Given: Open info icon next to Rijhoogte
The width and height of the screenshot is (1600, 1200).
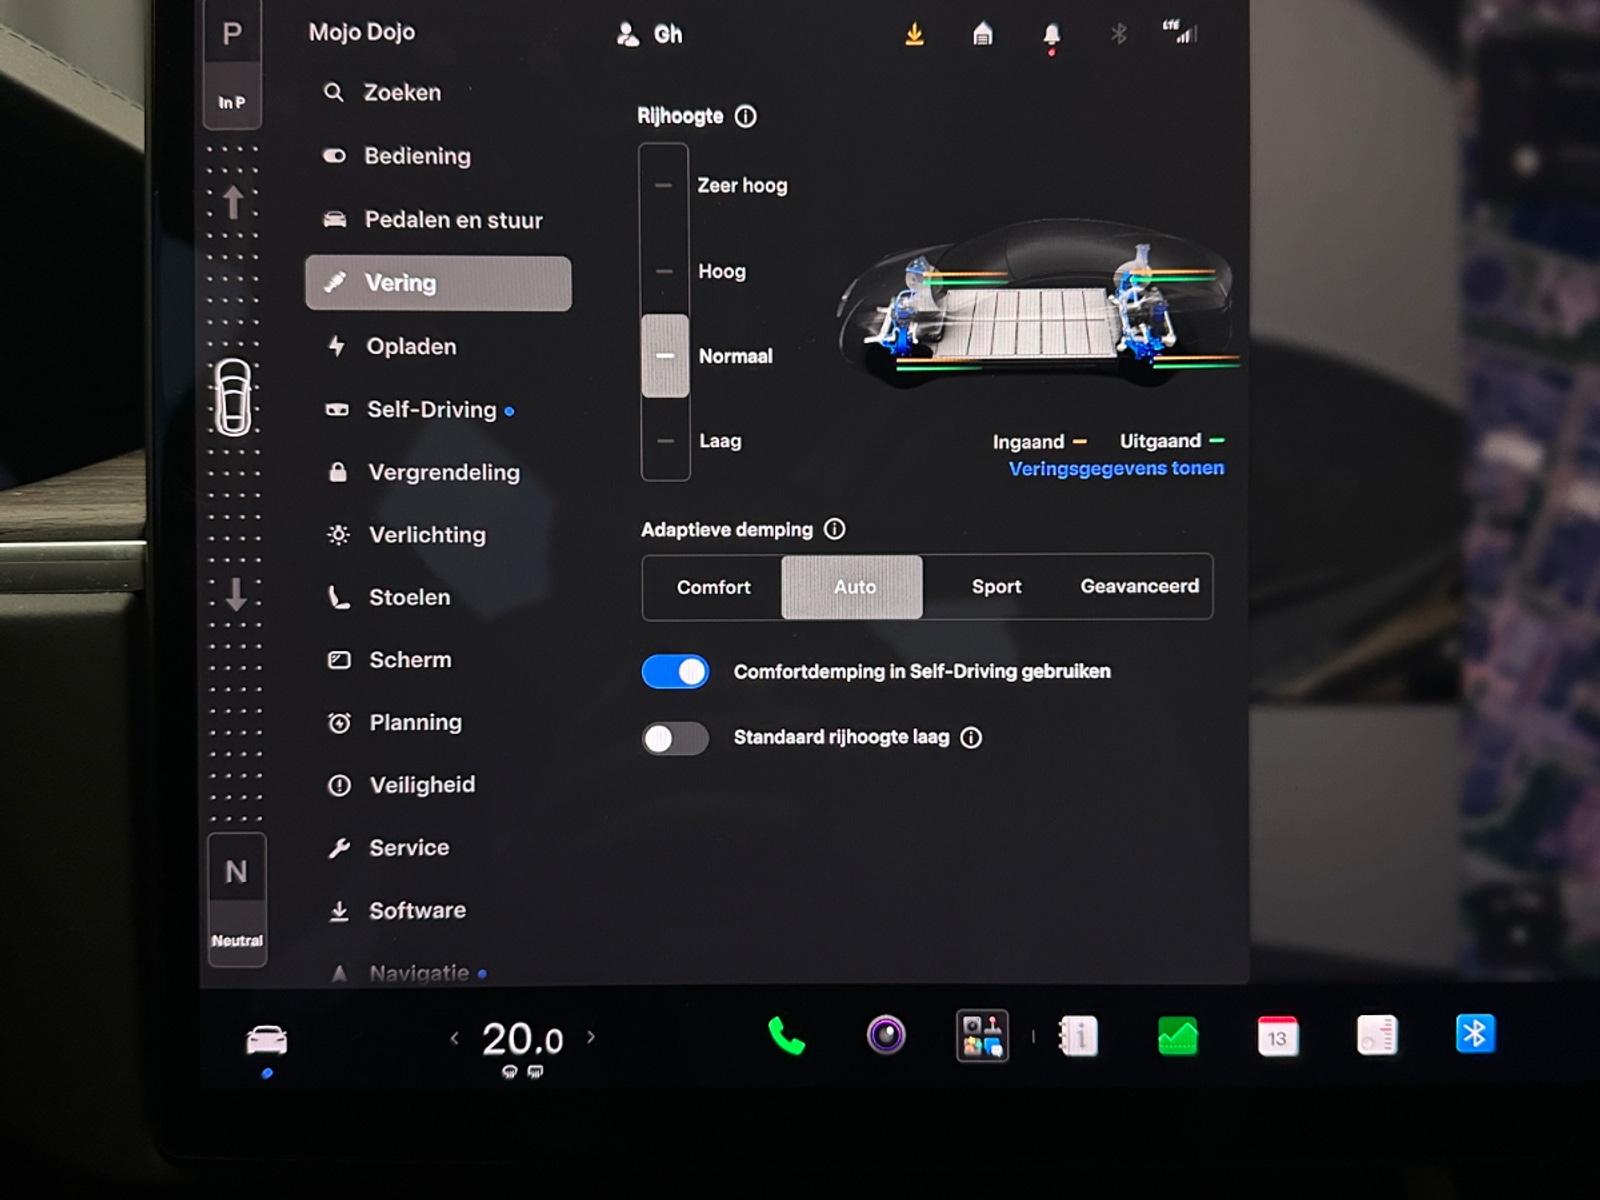Looking at the screenshot, I should 746,116.
